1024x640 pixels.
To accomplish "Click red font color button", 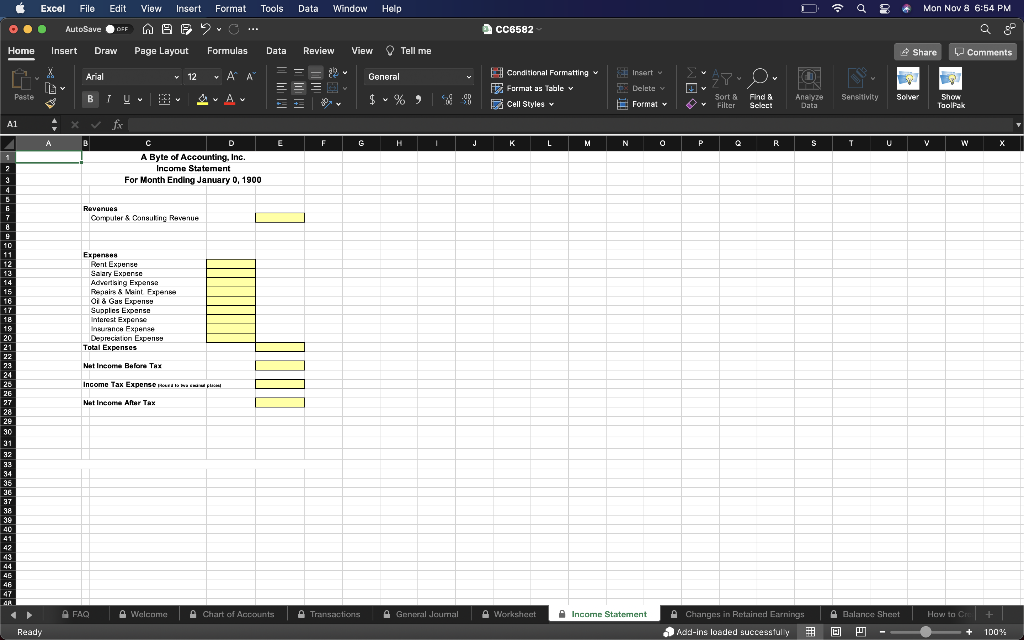I will (x=229, y=99).
